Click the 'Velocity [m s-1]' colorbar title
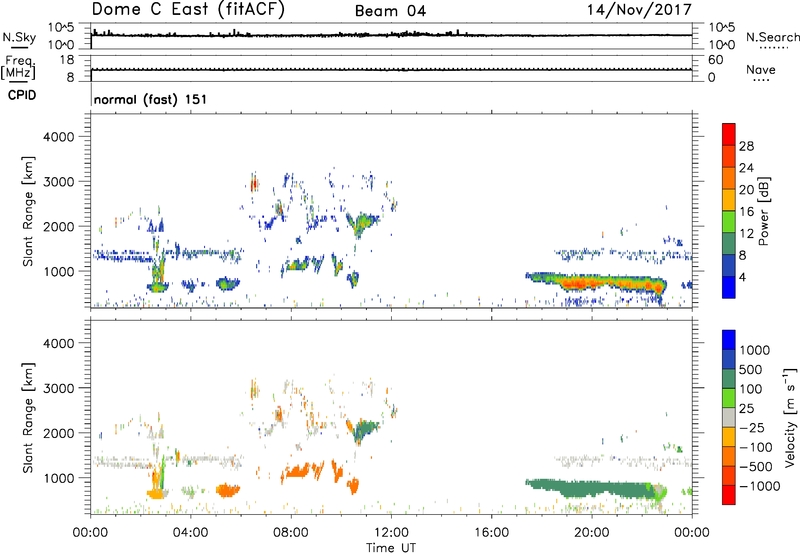Screen dimensions: 800x554 [x=789, y=417]
